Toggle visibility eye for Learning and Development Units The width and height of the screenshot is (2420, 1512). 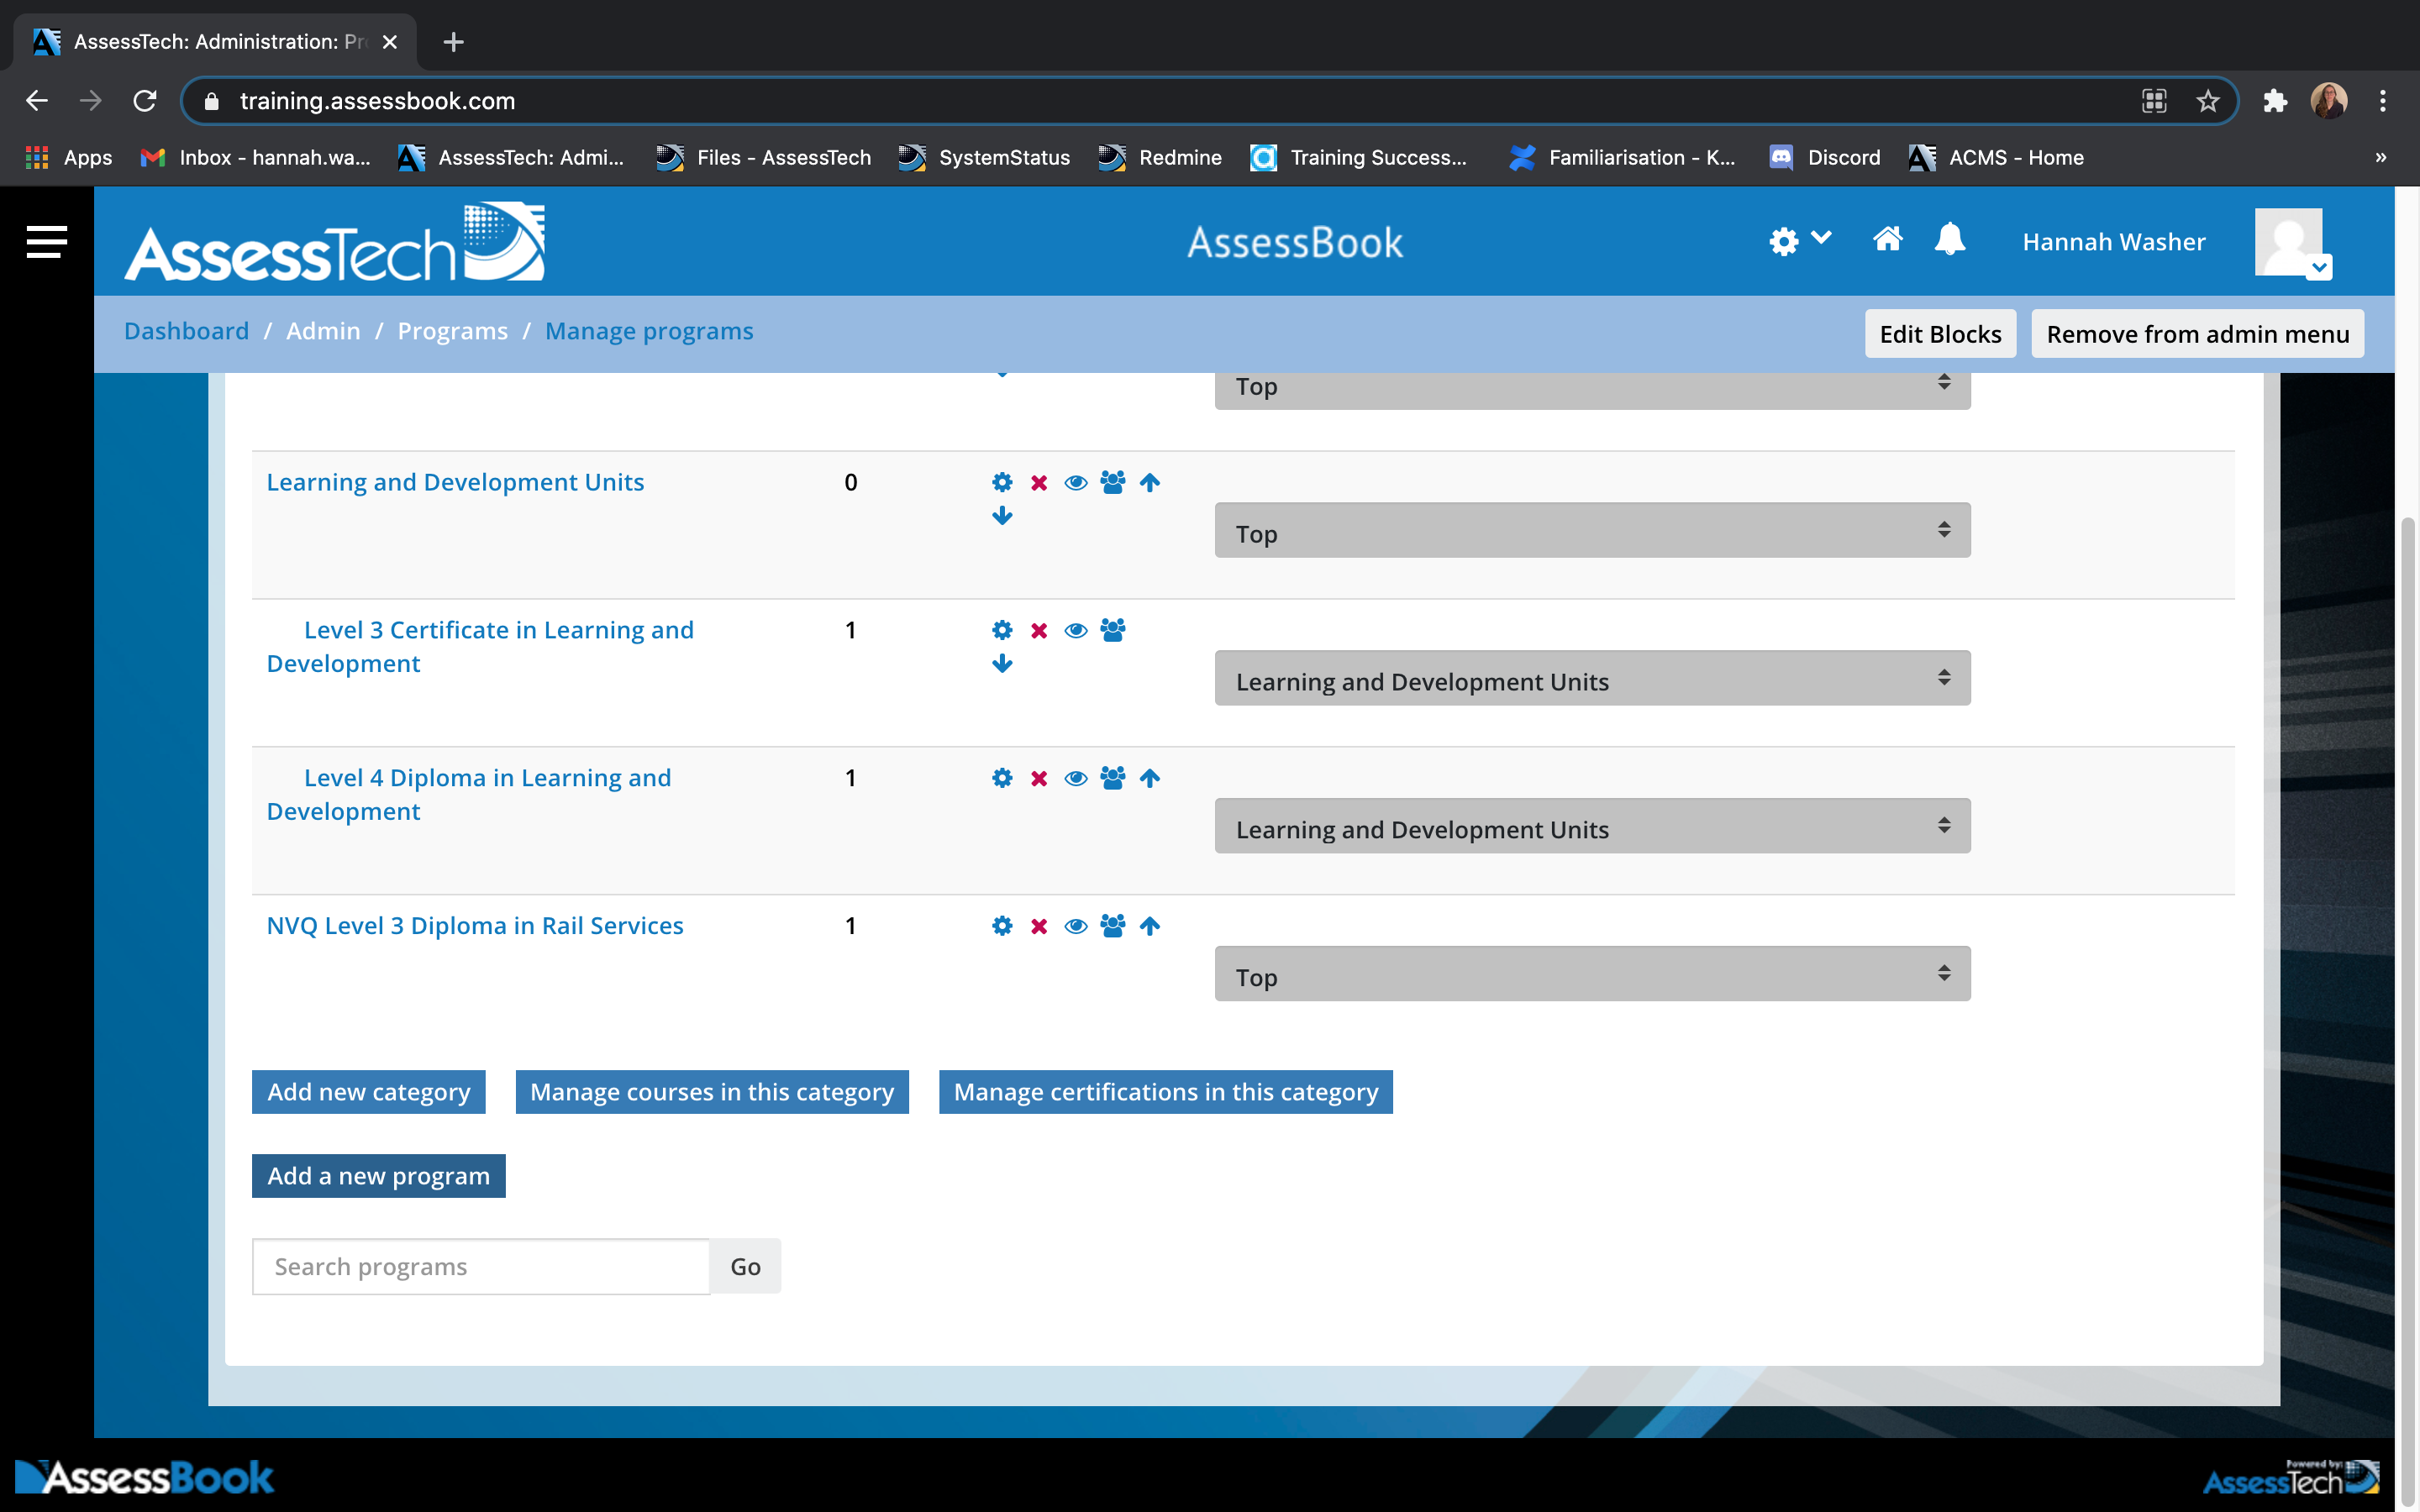[x=1076, y=483]
